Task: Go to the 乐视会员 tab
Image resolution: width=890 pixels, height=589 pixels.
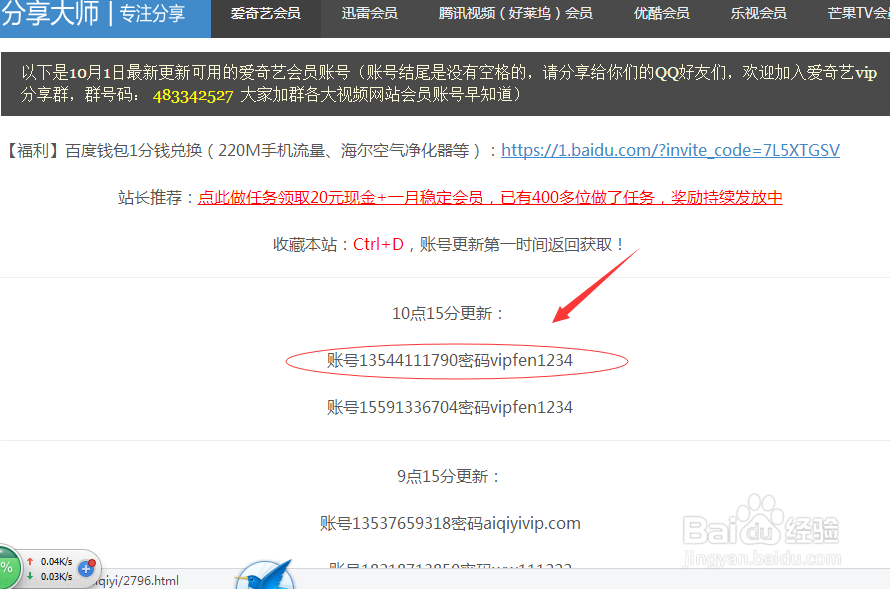Action: pyautogui.click(x=758, y=14)
